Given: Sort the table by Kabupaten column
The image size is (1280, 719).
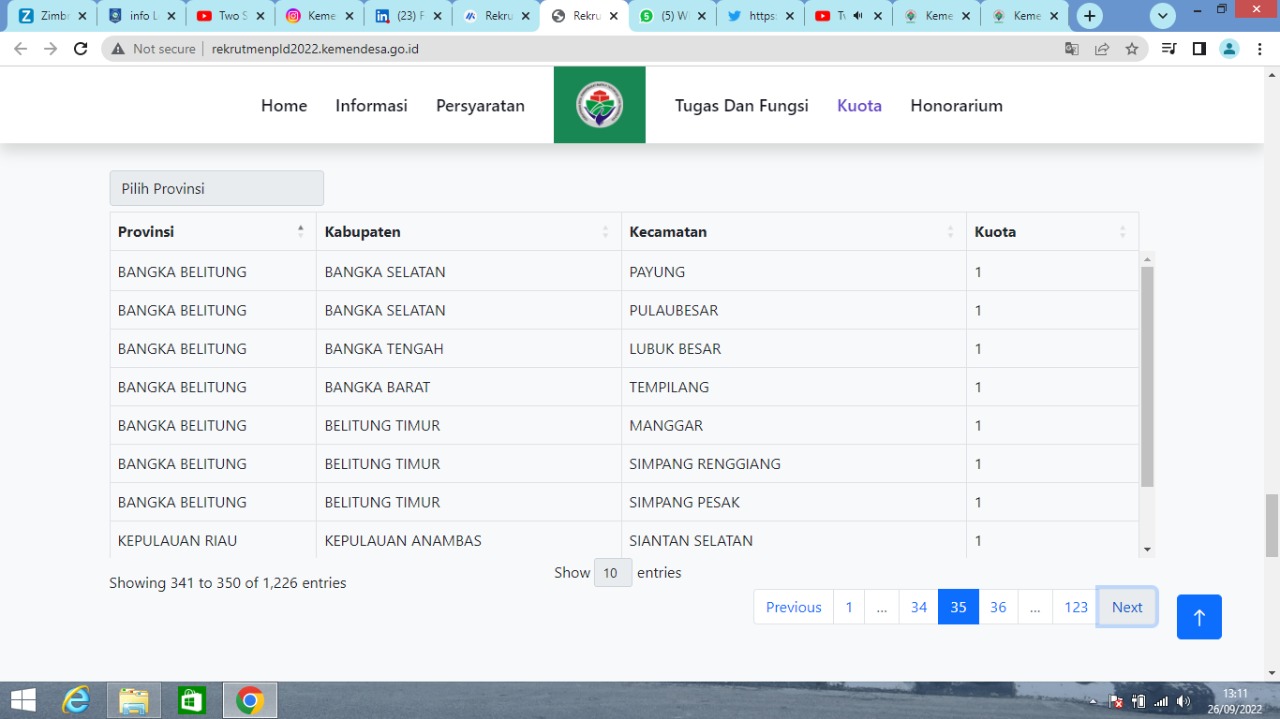Looking at the screenshot, I should tap(468, 232).
